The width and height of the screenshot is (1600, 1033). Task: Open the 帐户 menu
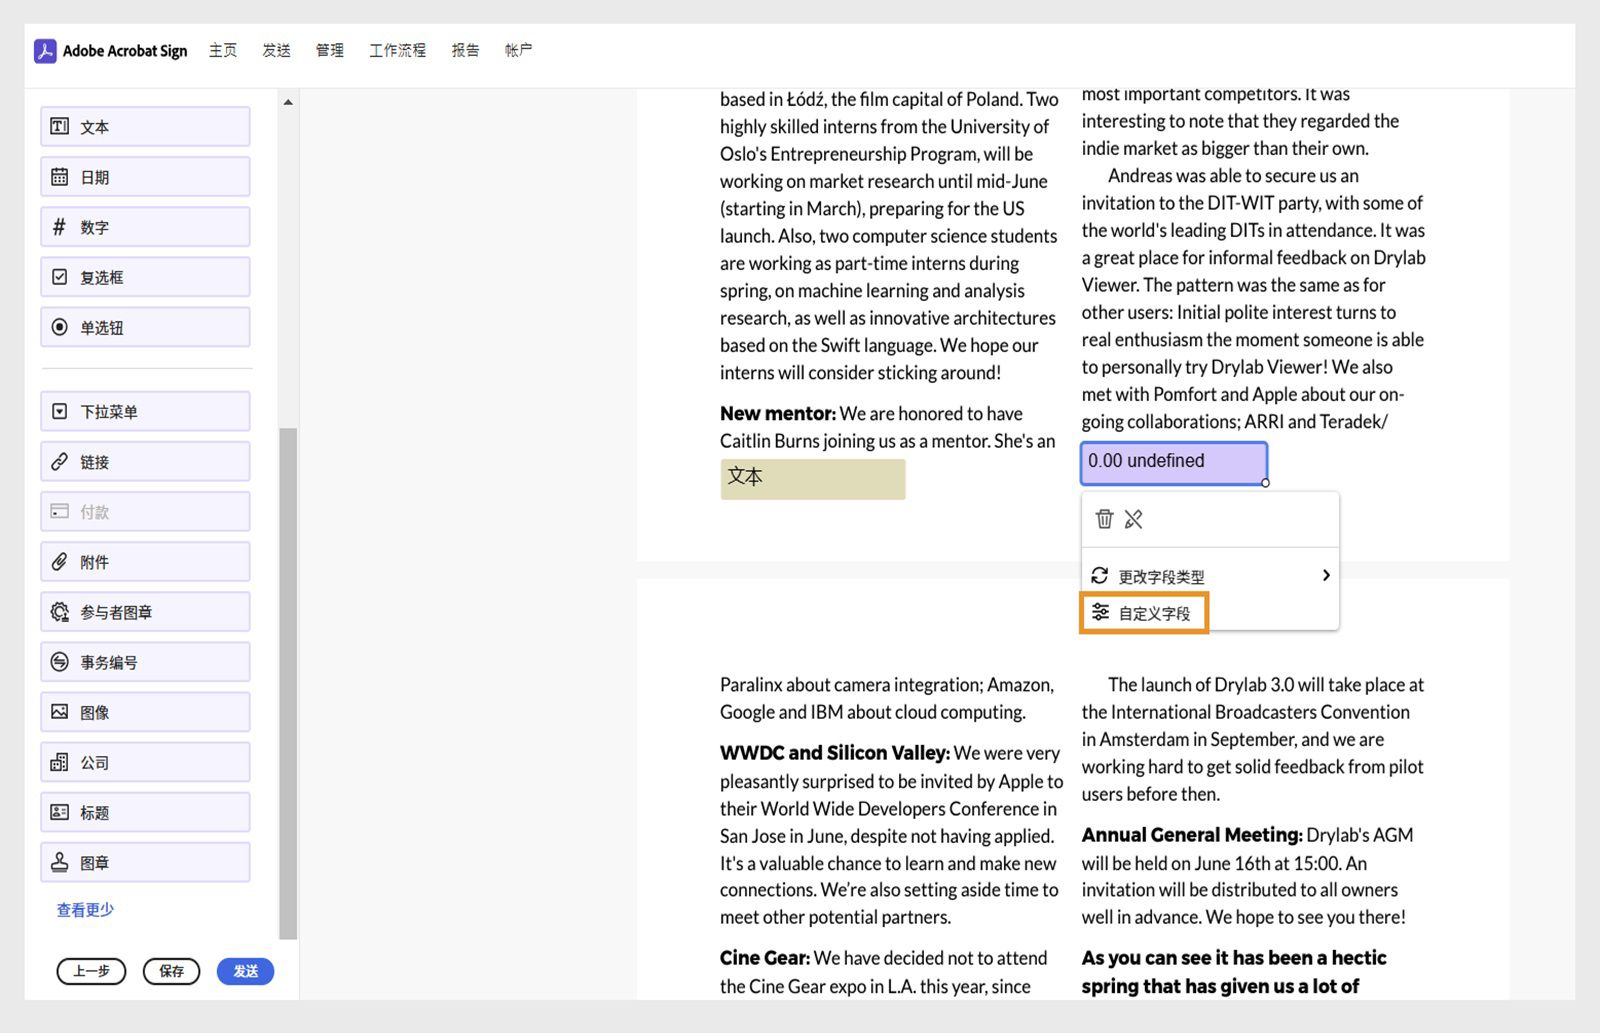tap(518, 50)
